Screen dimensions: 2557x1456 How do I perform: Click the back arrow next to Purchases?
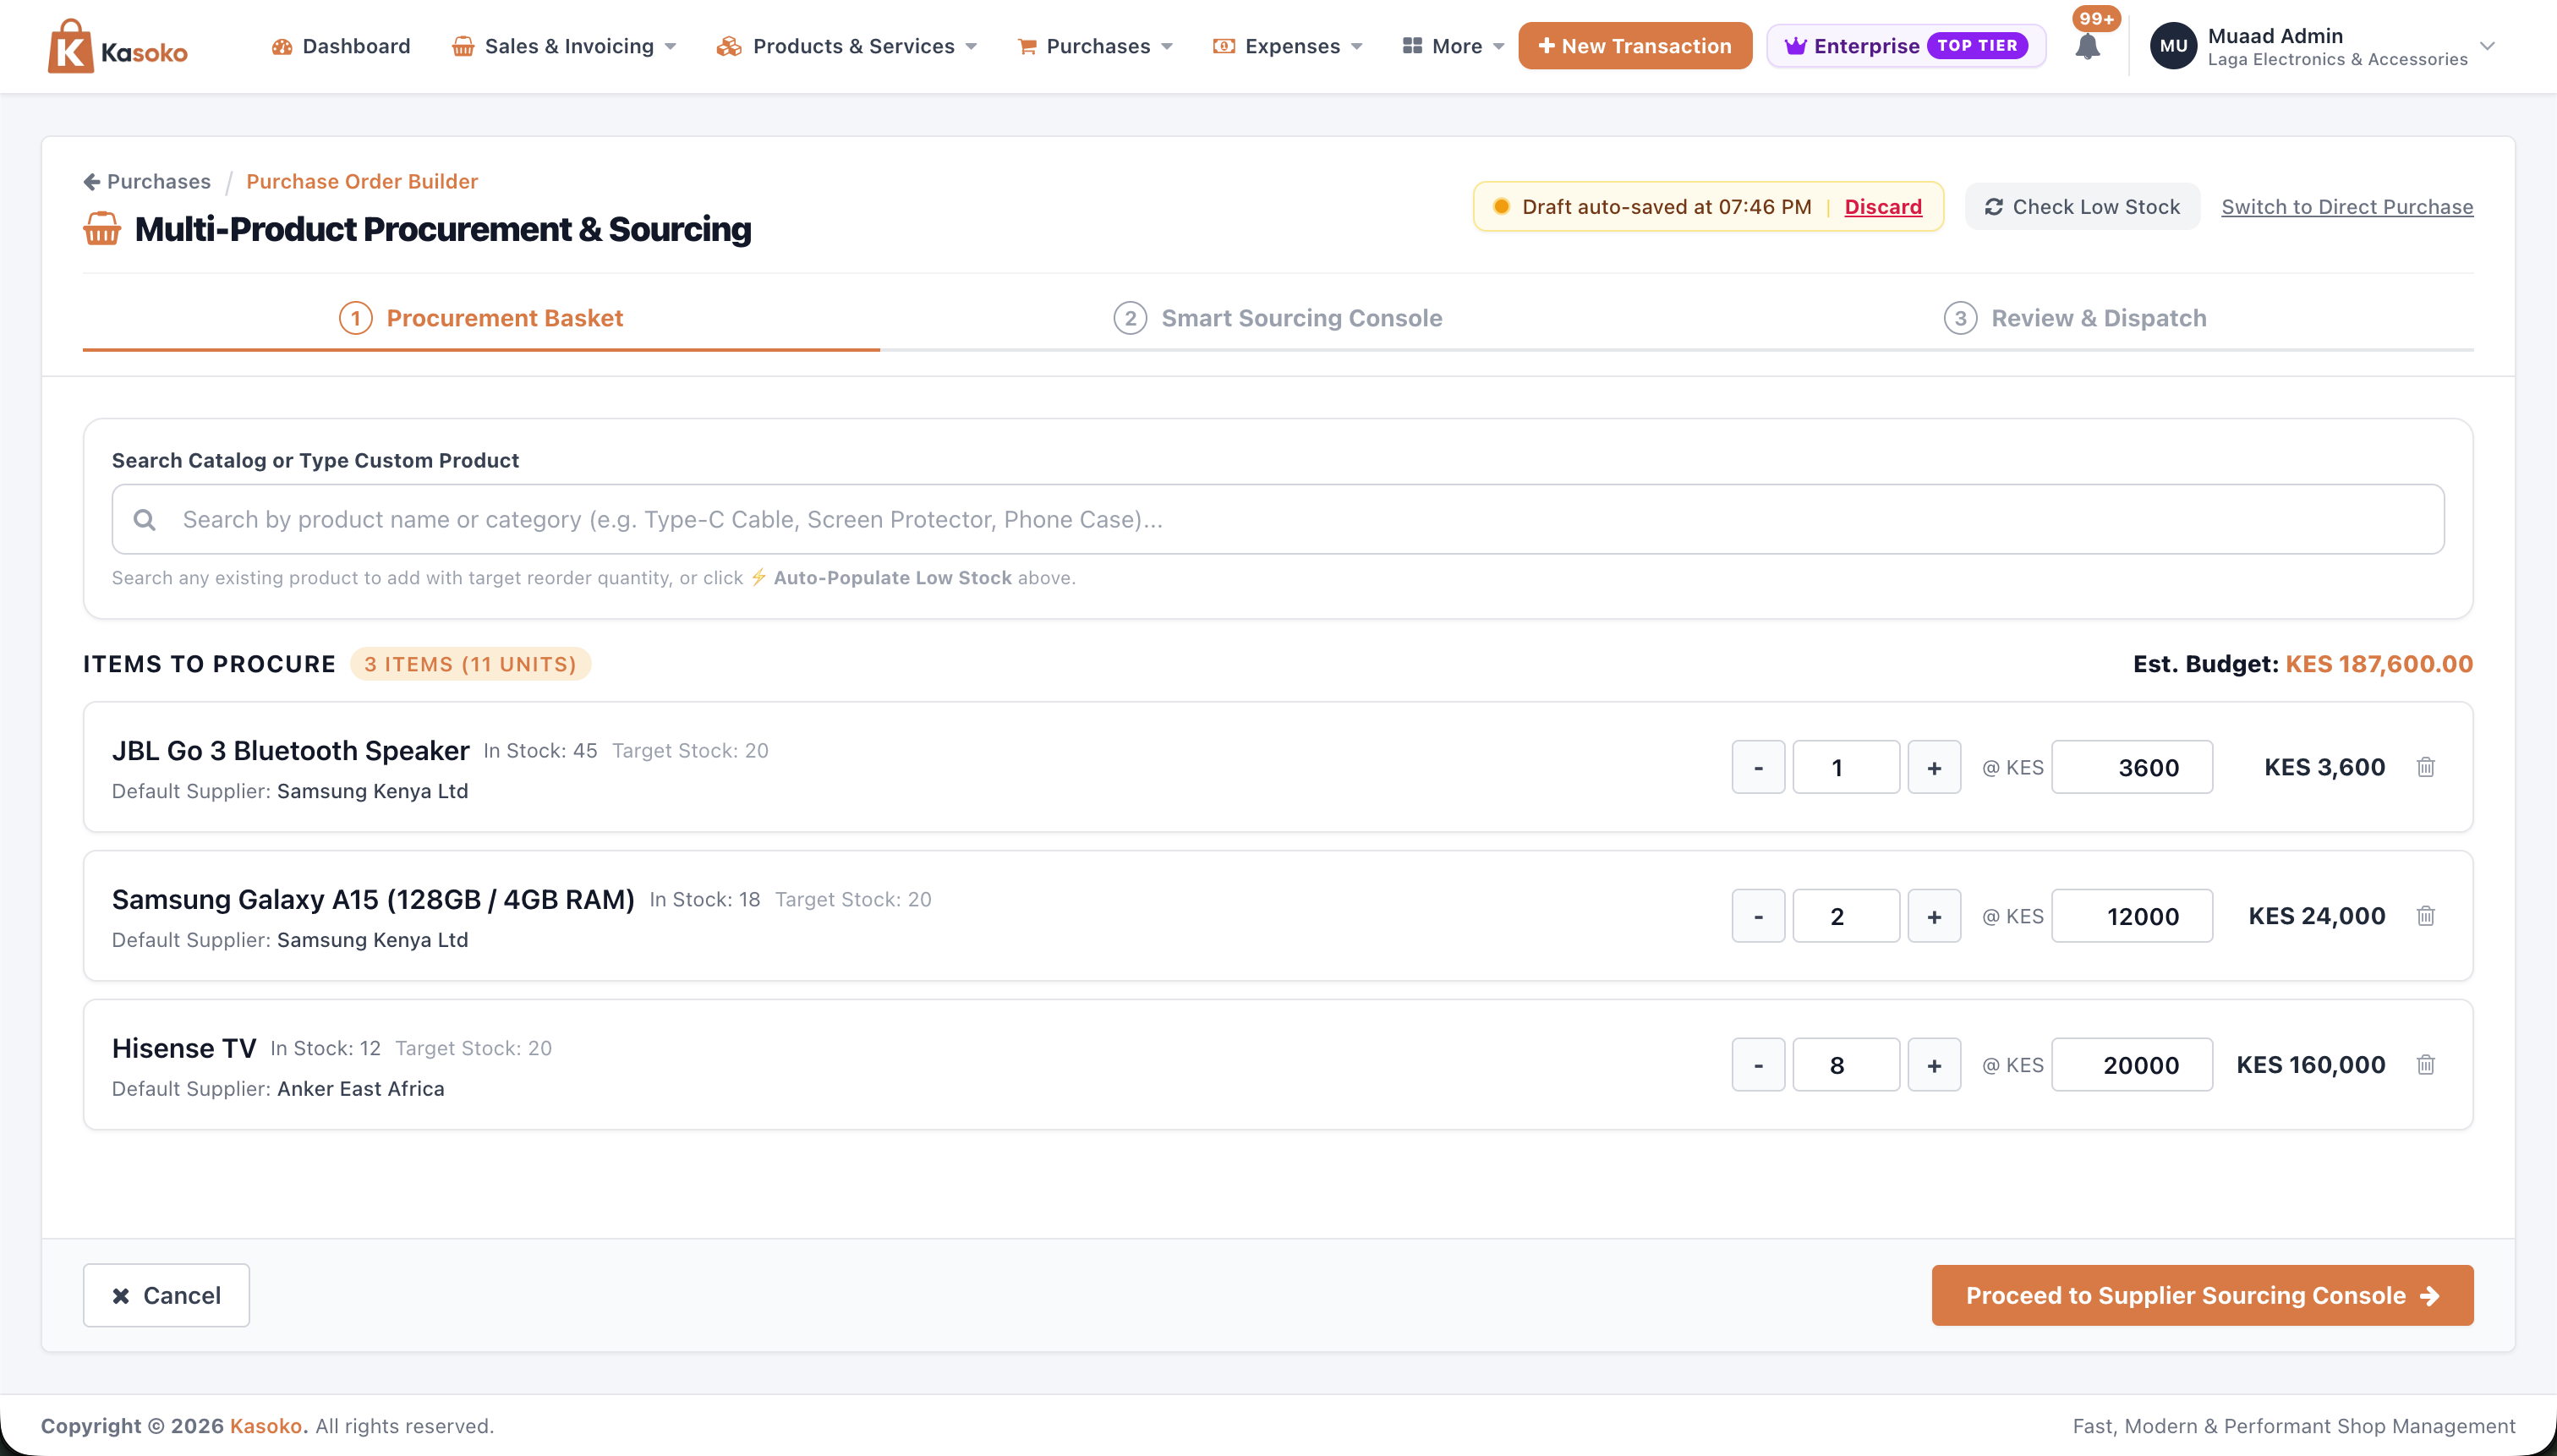(91, 182)
